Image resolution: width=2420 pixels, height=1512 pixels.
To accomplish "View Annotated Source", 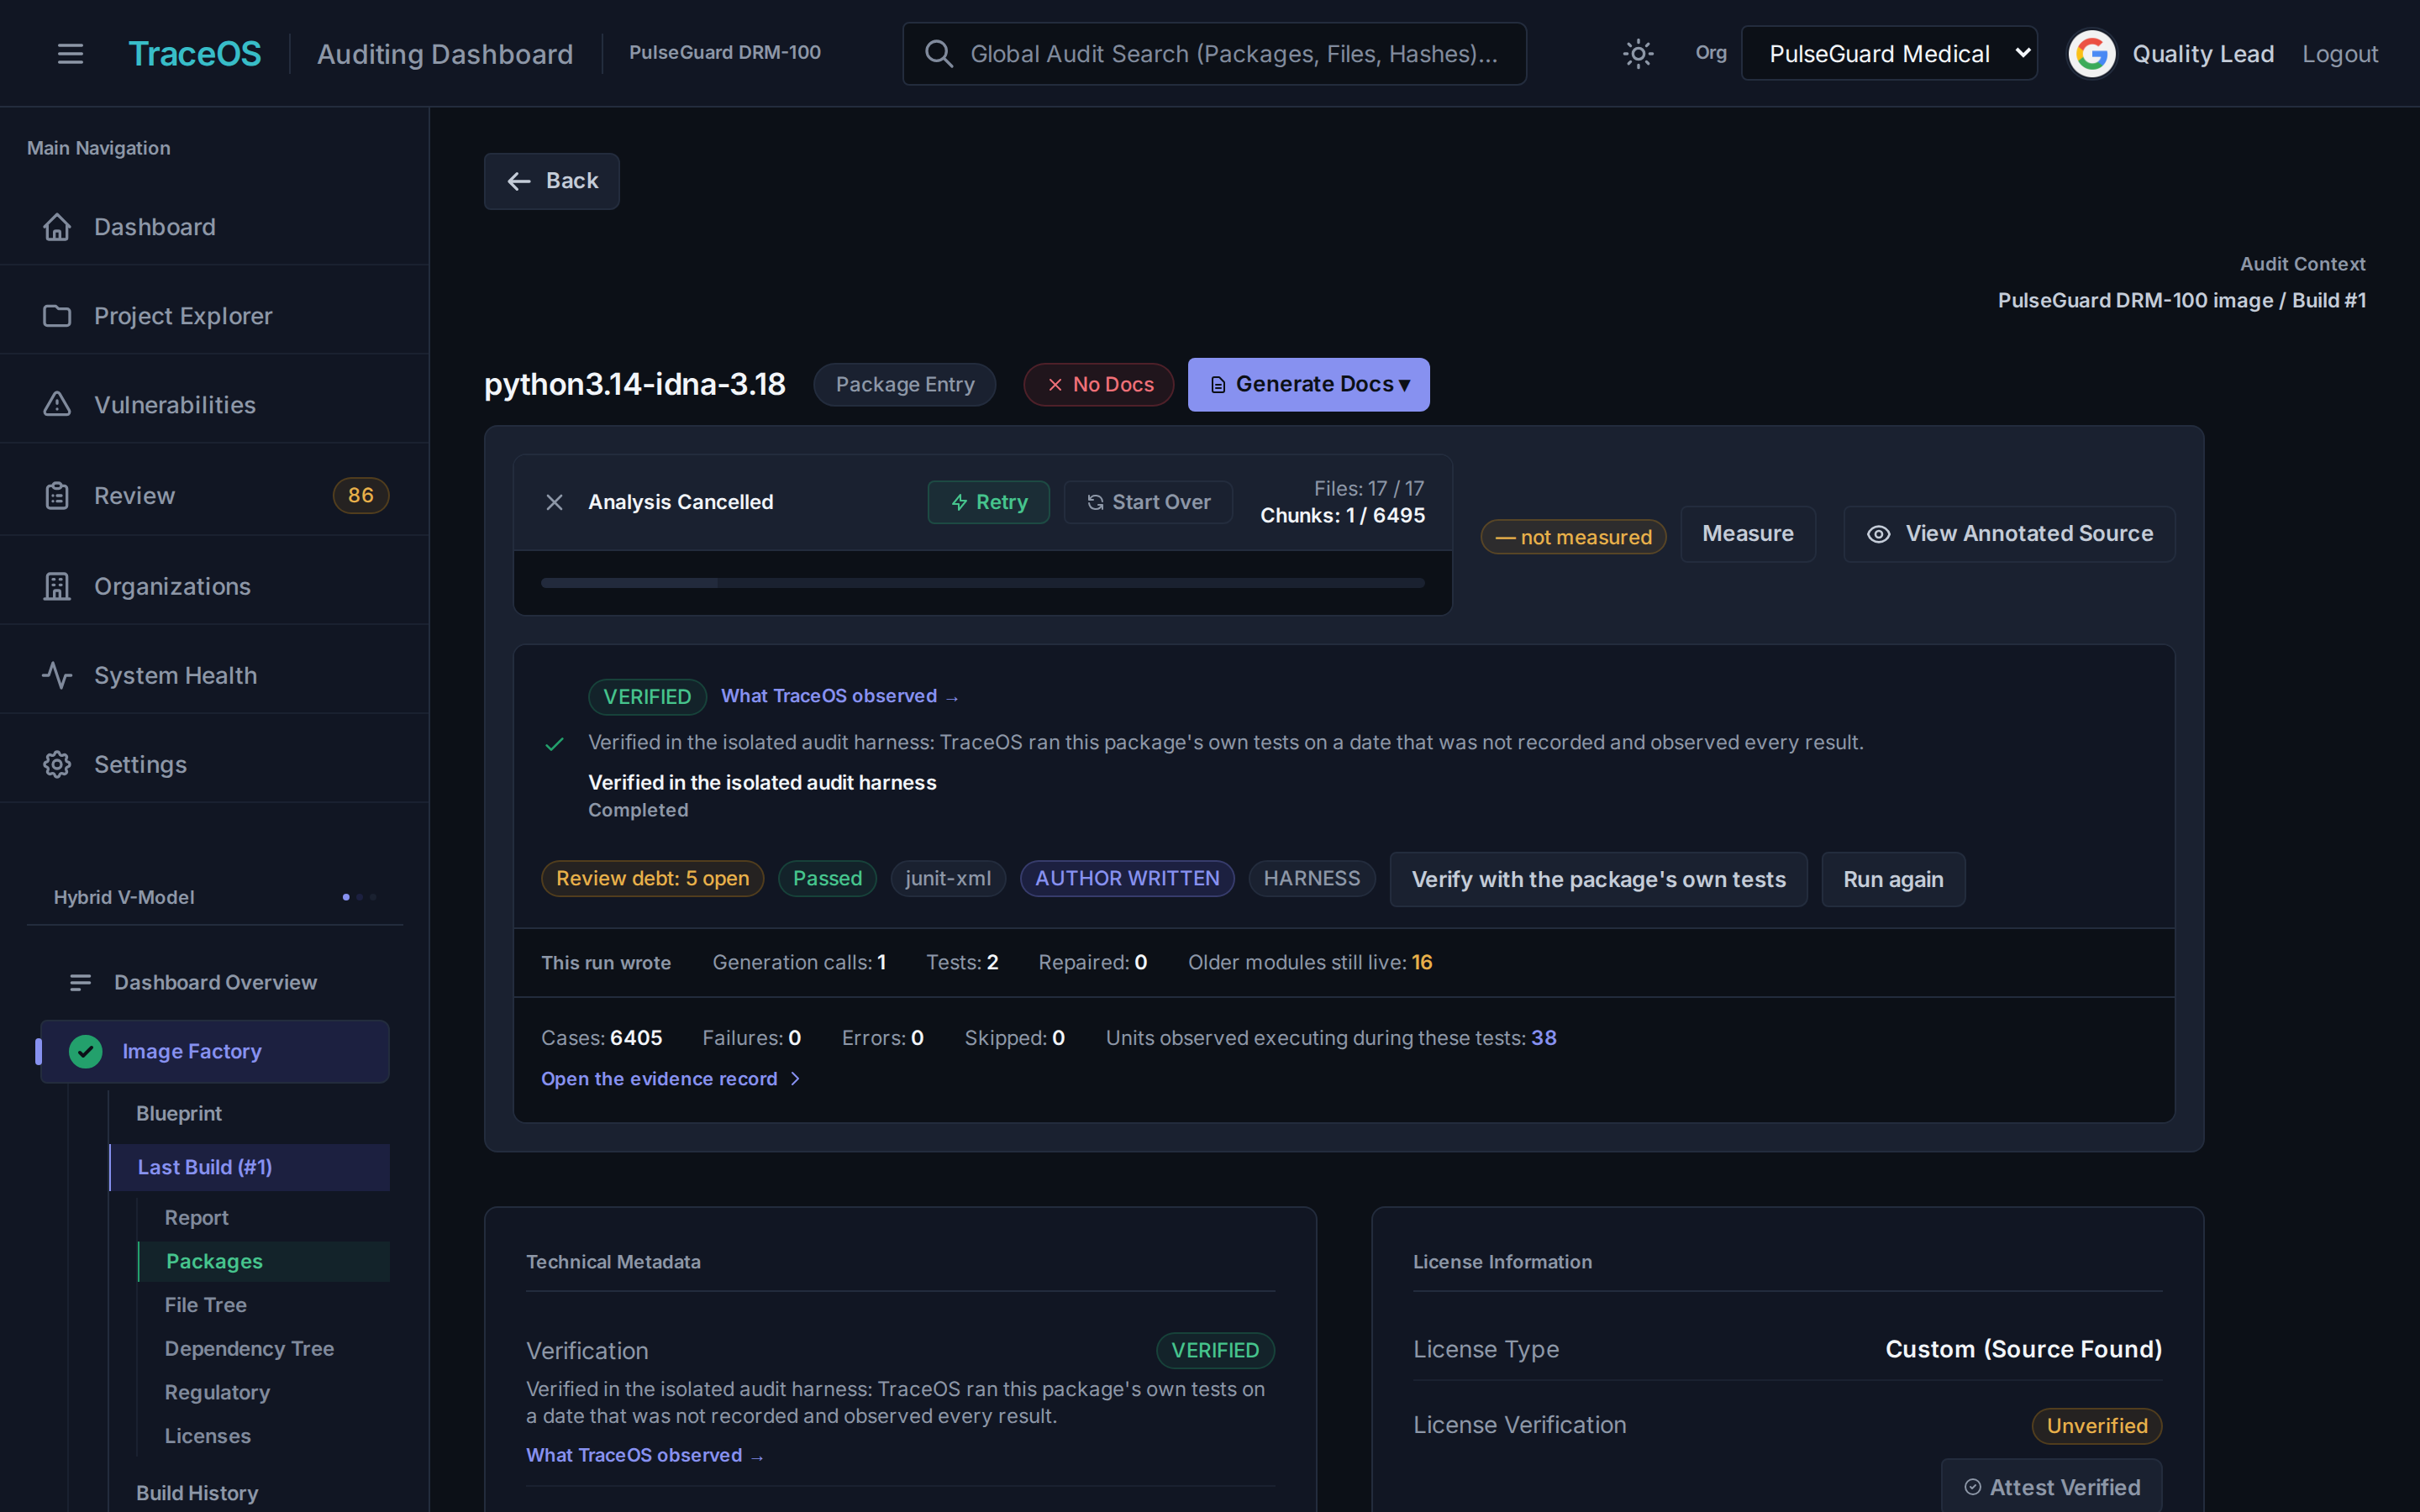I will (2009, 534).
